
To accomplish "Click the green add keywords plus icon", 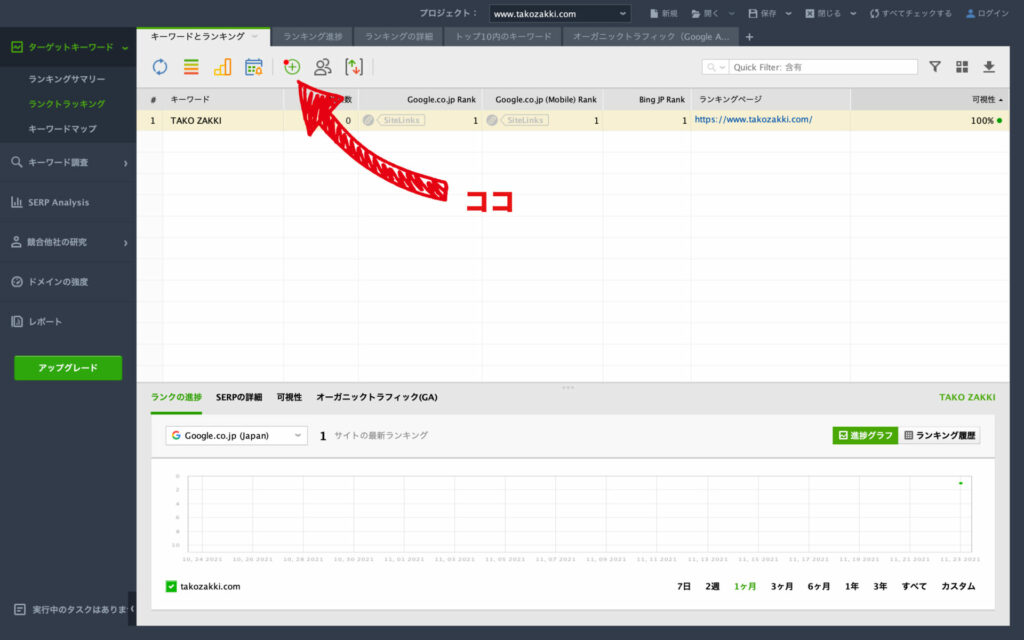I will tap(291, 67).
